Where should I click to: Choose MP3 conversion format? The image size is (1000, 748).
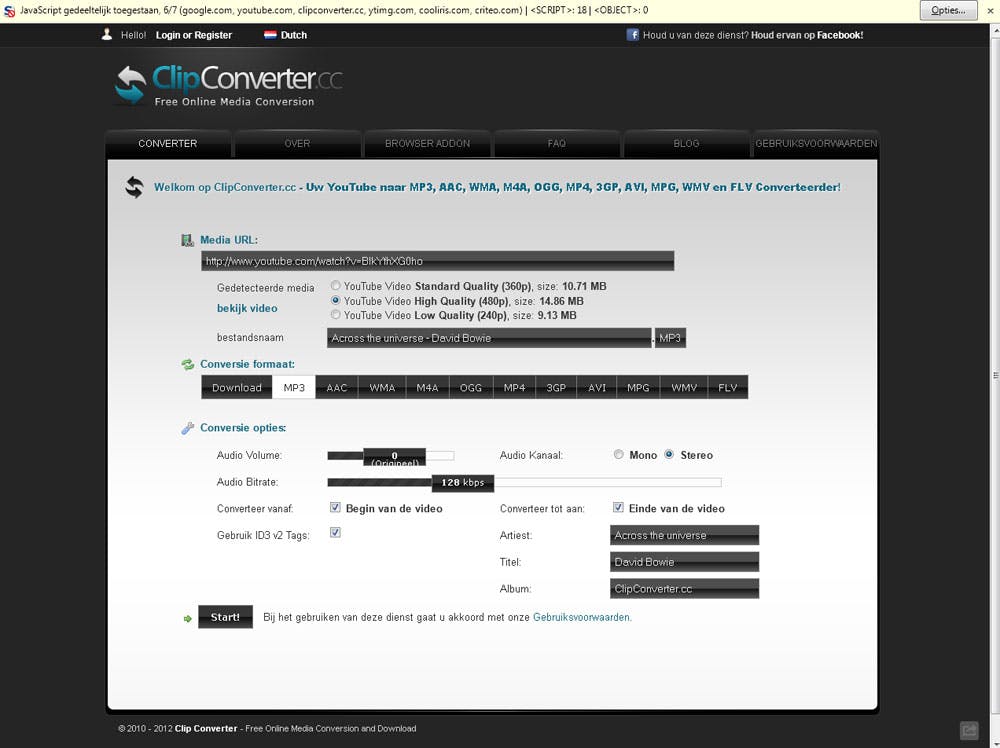click(294, 388)
